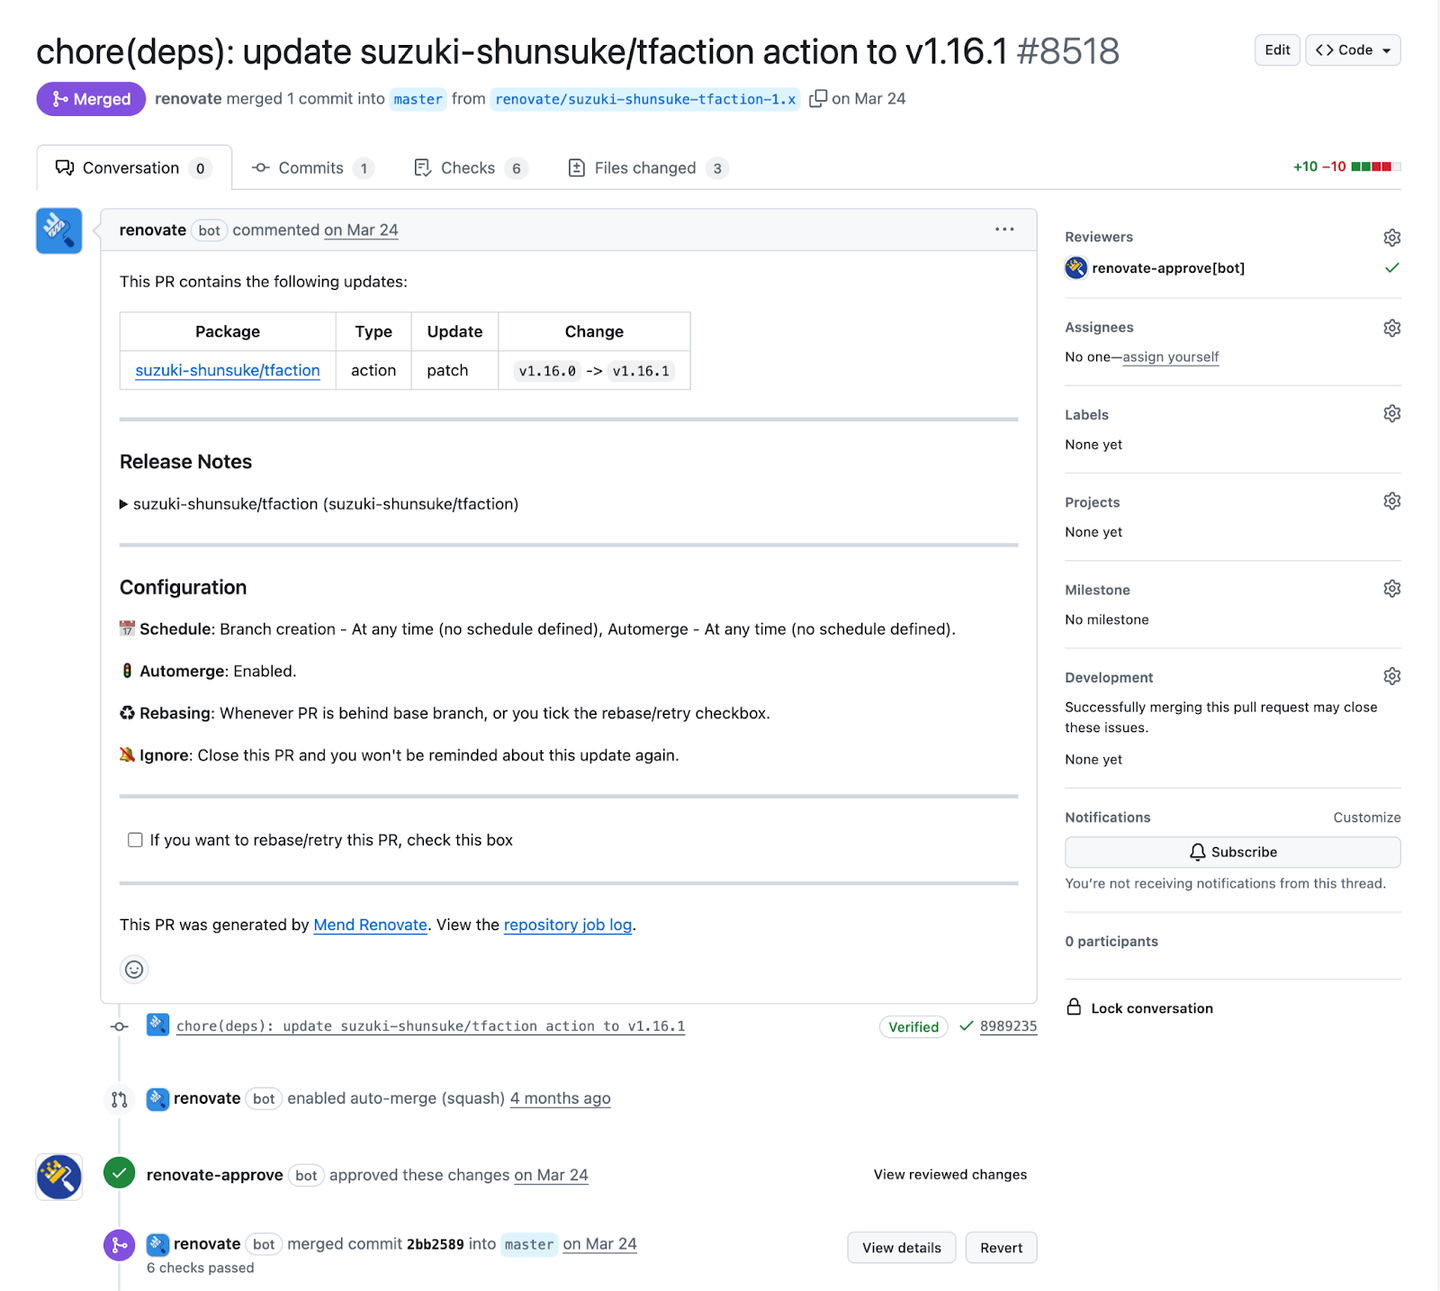1440x1291 pixels.
Task: Click the Milestone gear icon
Action: click(x=1391, y=589)
